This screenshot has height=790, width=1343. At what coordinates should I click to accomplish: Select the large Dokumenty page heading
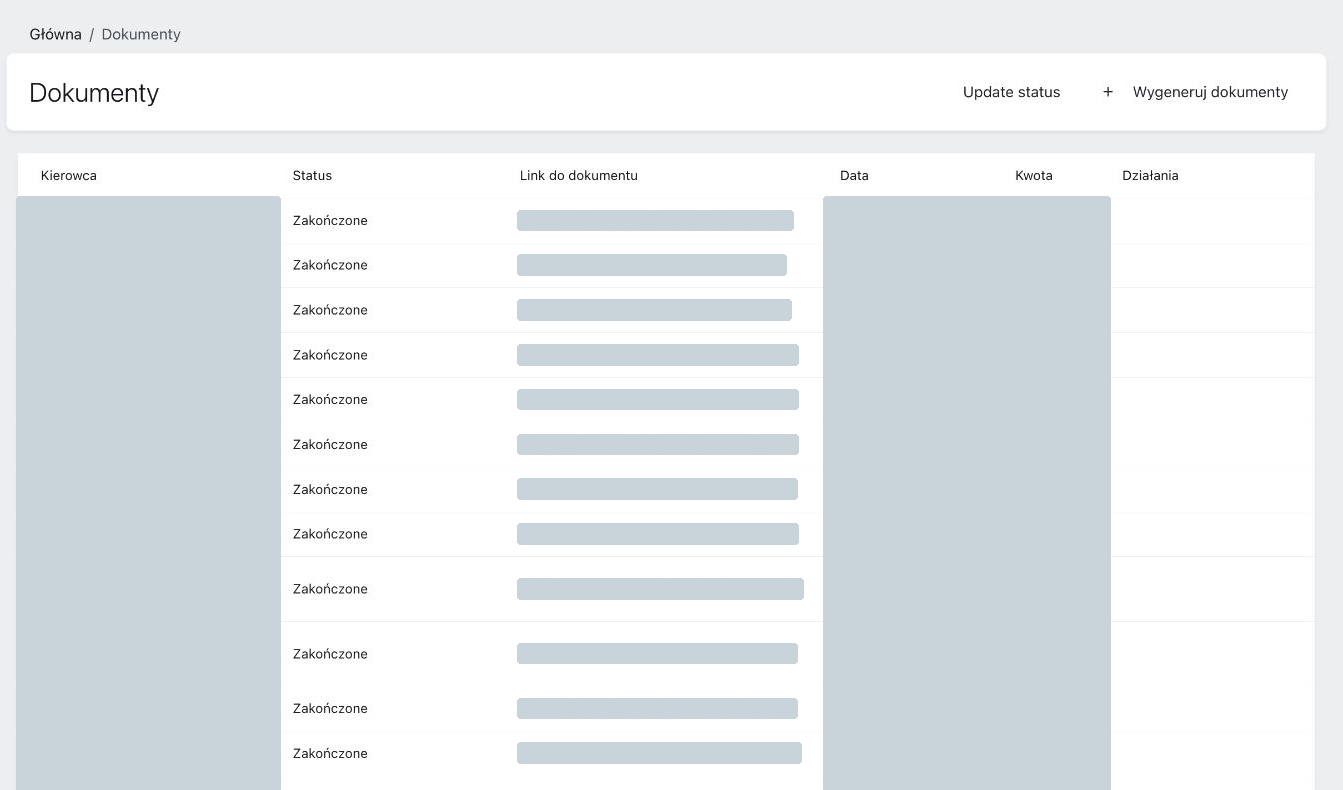coord(94,93)
